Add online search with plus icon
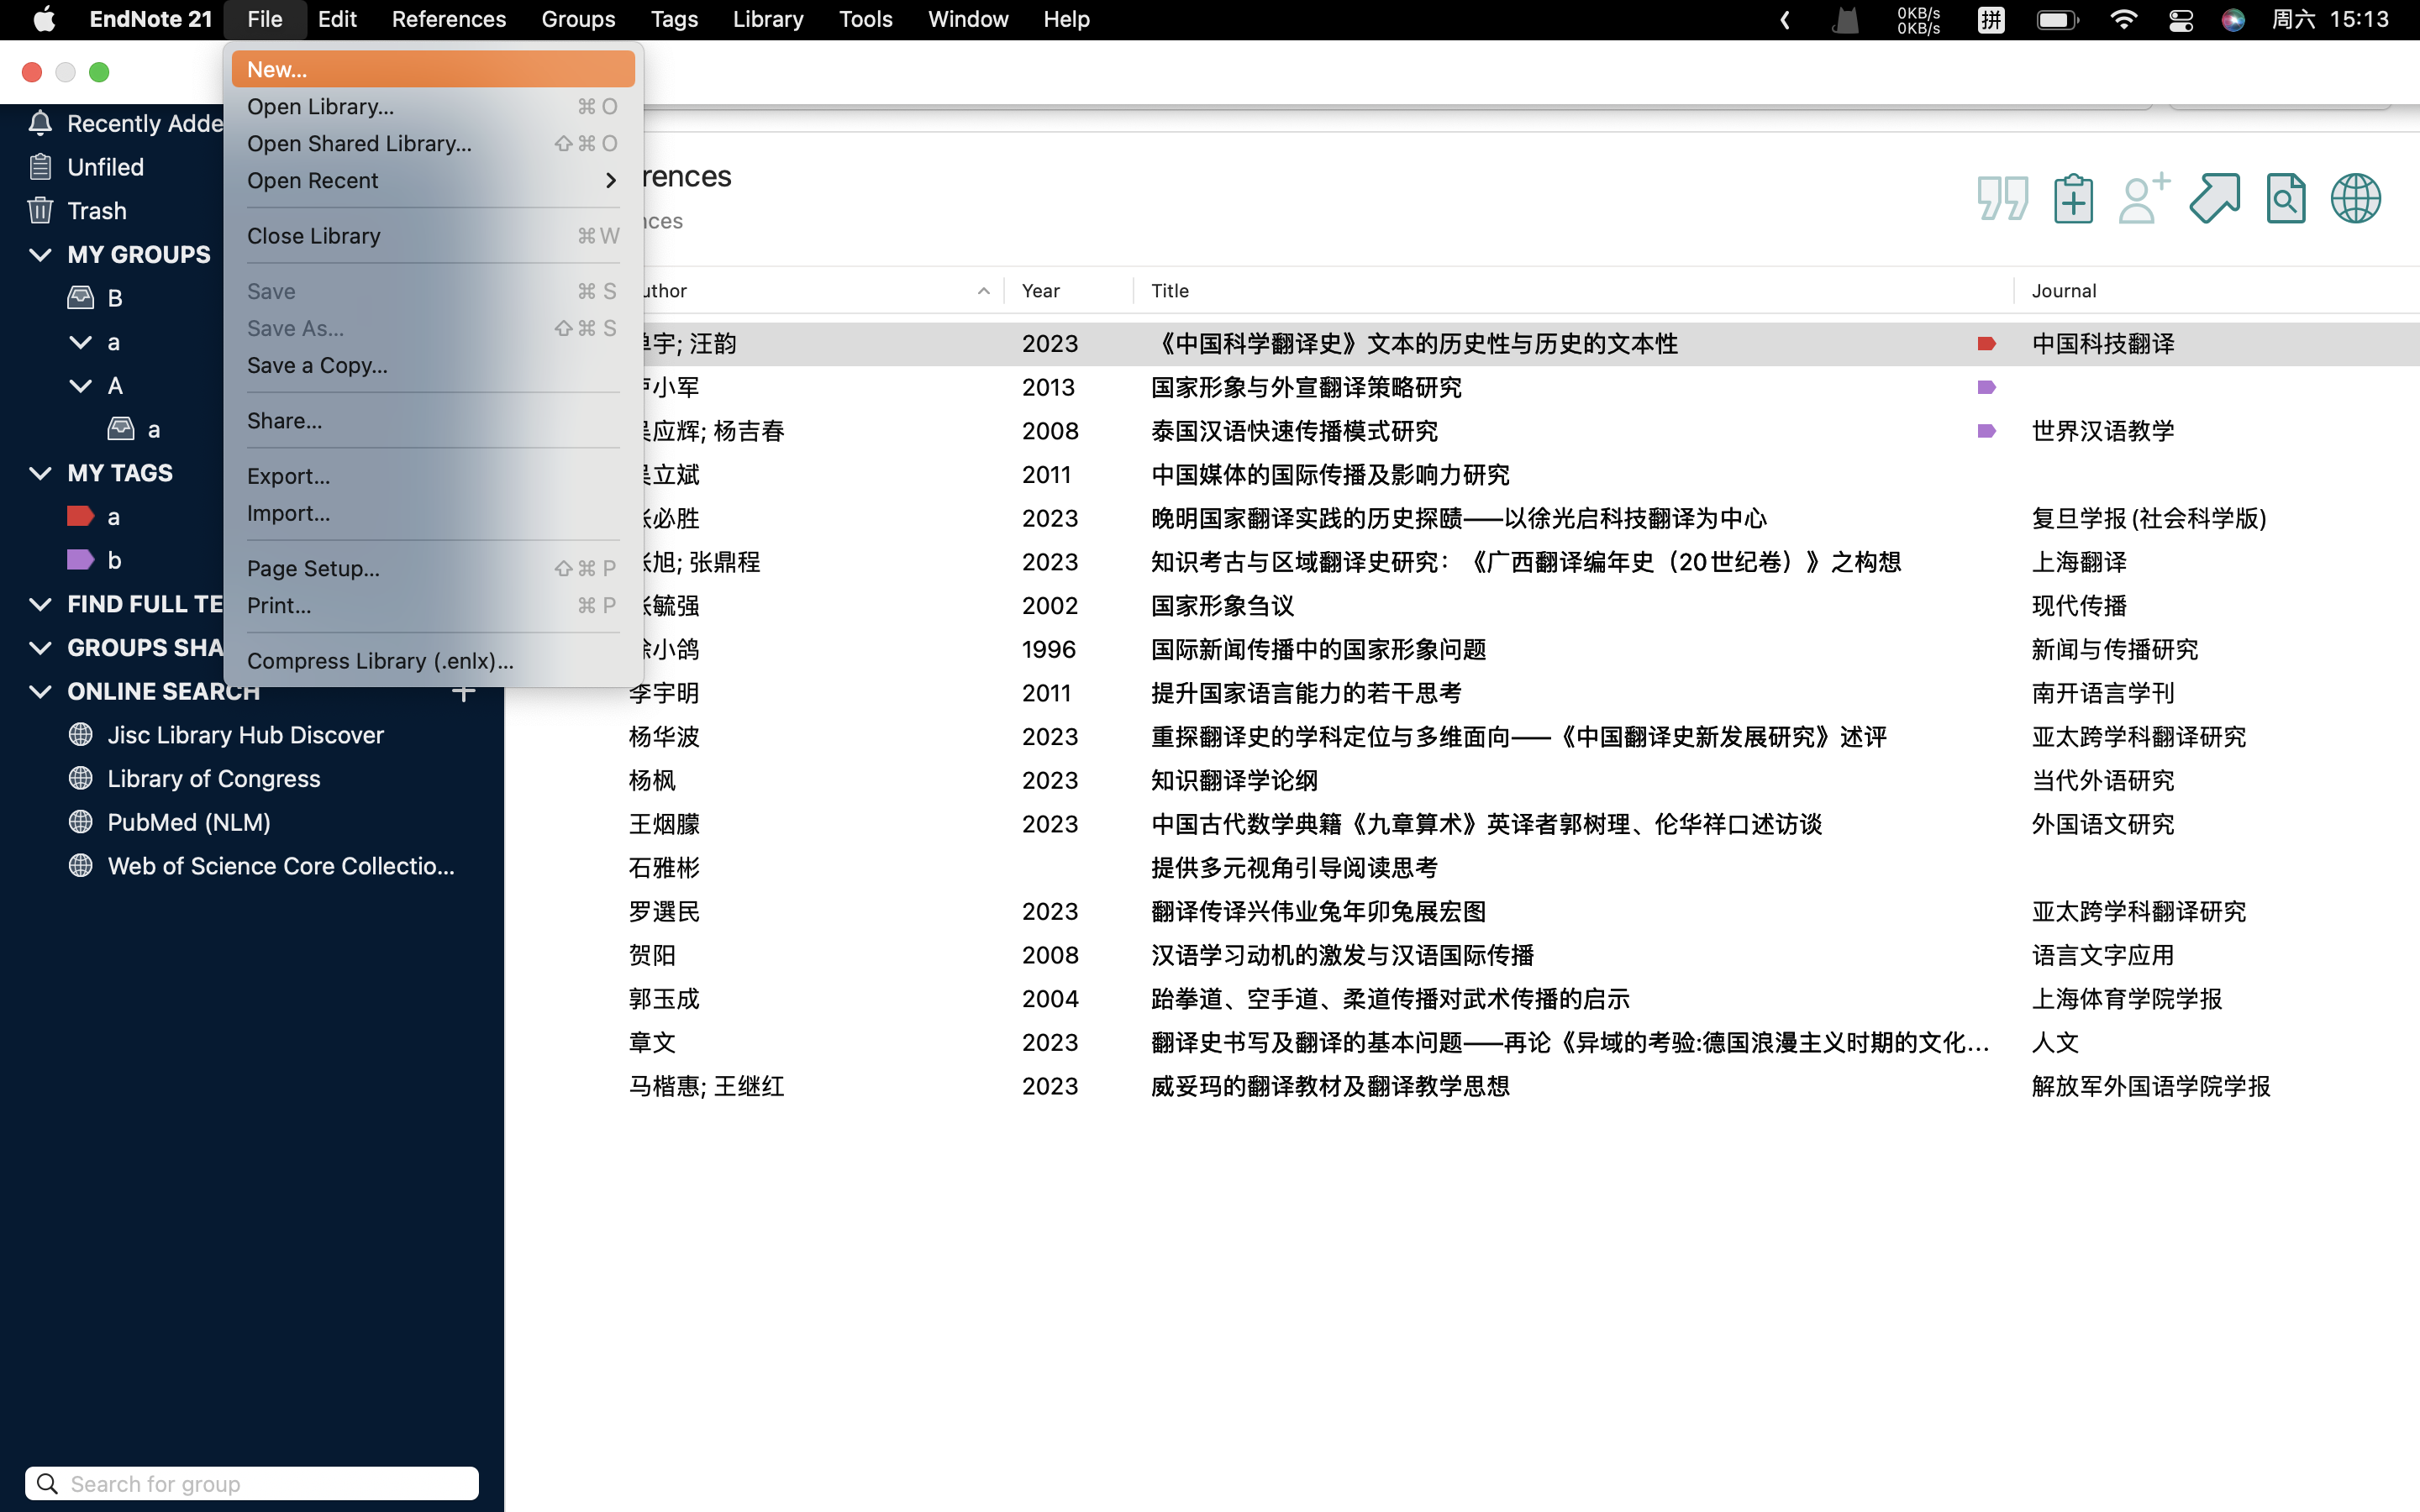This screenshot has height=1512, width=2420. click(463, 692)
